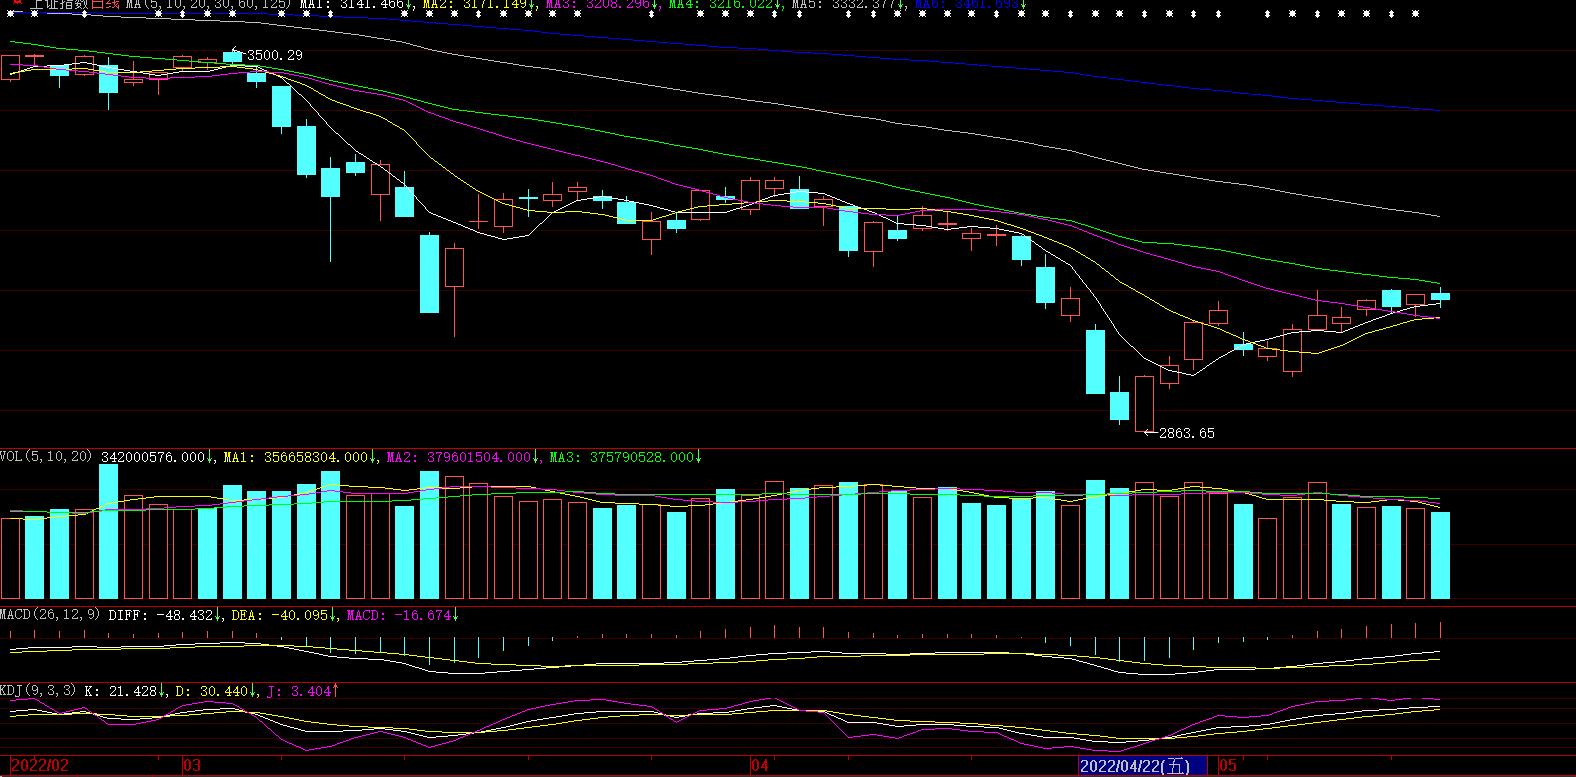Click the MA3: 3208.296 value
The height and width of the screenshot is (777, 1576).
click(x=600, y=5)
